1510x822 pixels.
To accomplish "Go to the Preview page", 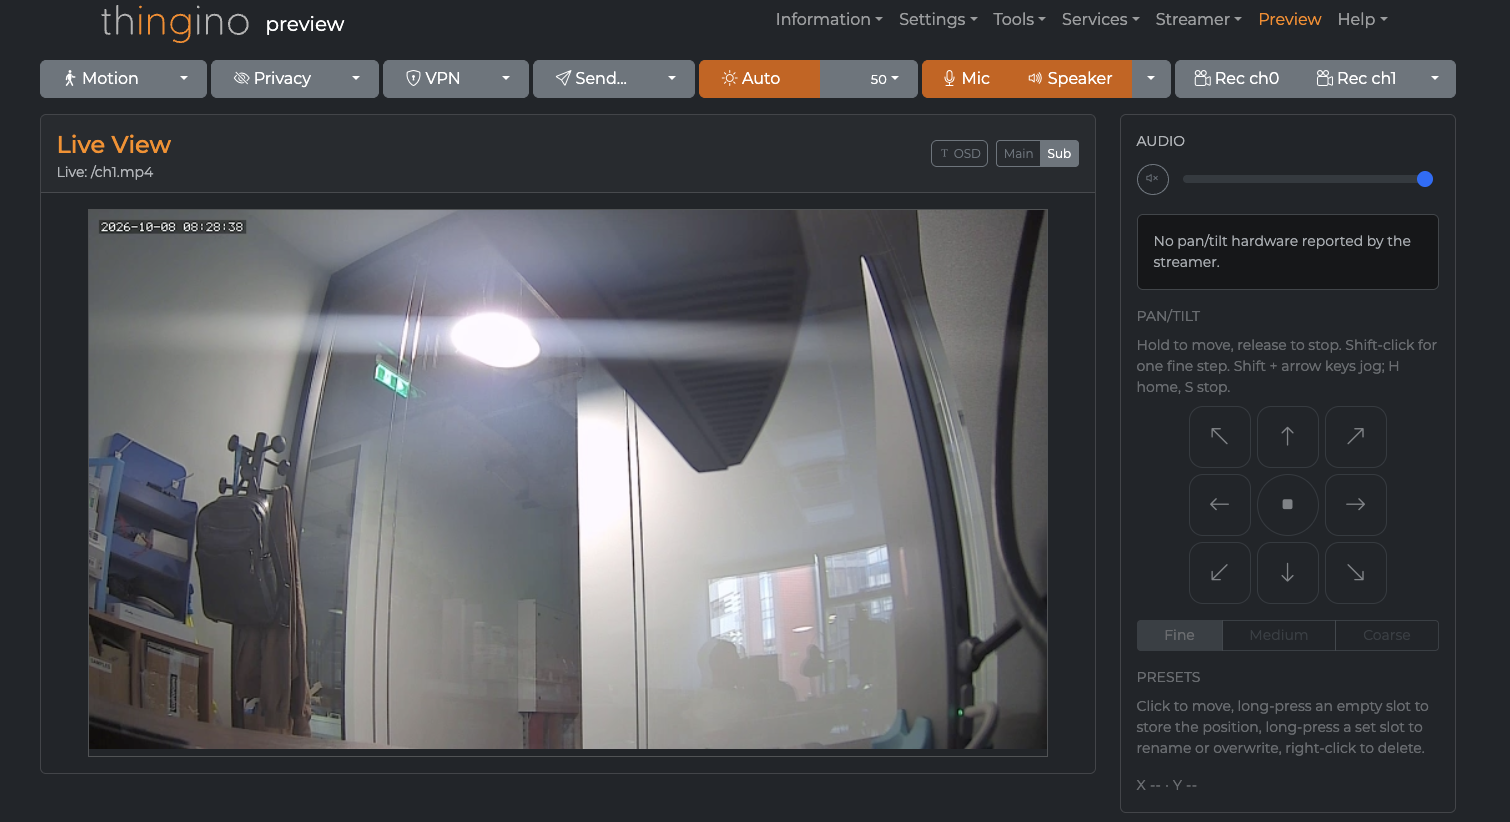I will [x=1289, y=19].
